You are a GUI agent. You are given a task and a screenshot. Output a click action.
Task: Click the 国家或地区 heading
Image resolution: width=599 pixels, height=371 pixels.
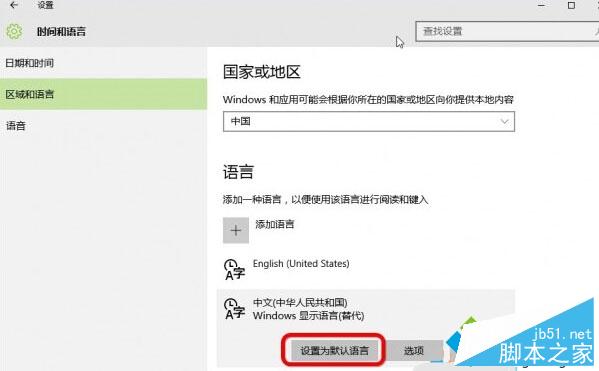point(262,72)
